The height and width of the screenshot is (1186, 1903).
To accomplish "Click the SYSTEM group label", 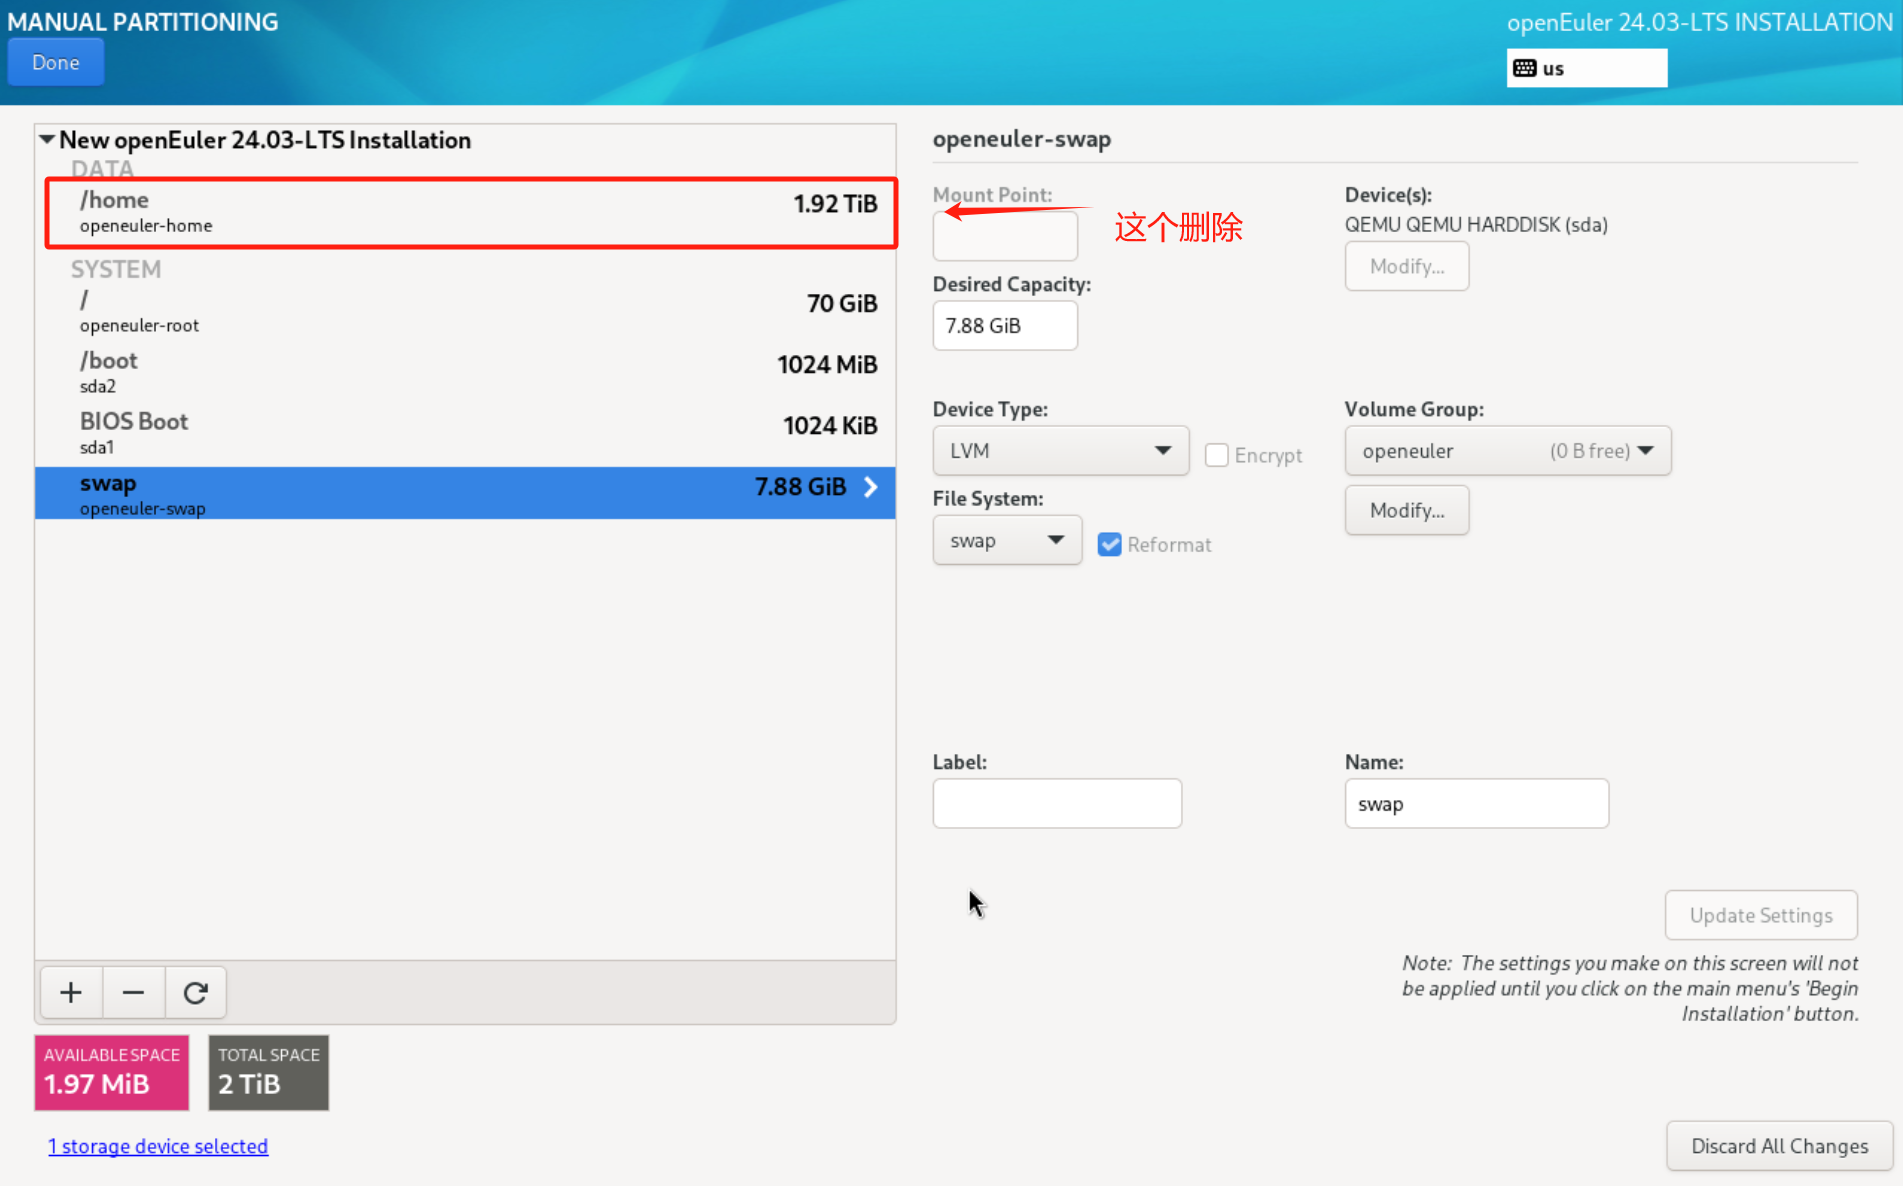I will 116,269.
